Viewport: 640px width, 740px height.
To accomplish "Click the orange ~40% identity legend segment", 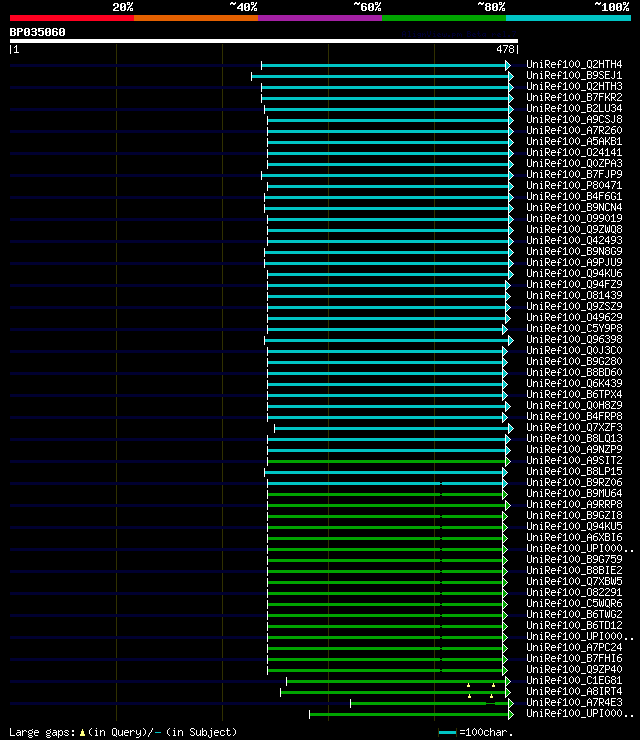I will pyautogui.click(x=196, y=18).
